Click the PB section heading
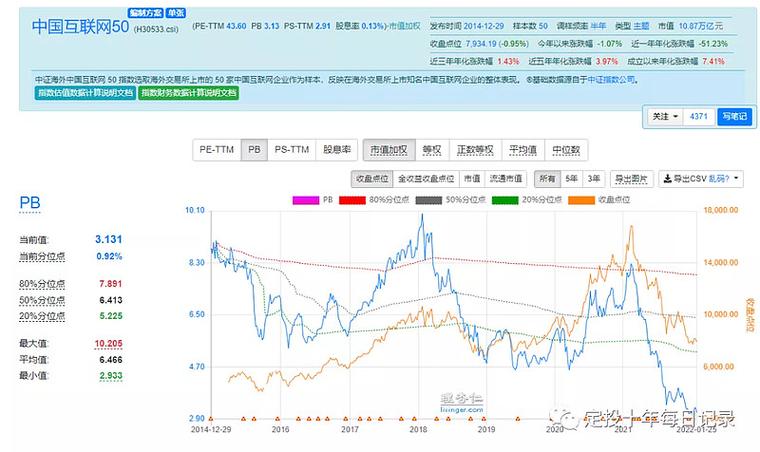This screenshot has height=452, width=760. tap(30, 203)
